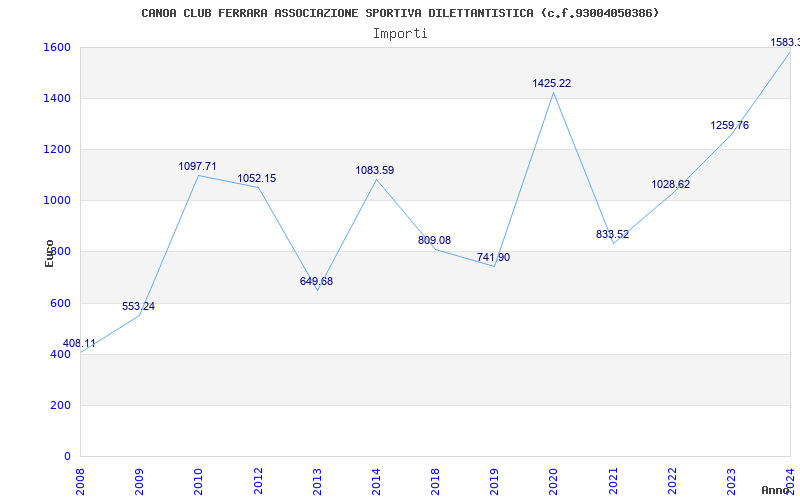This screenshot has height=500, width=800.
Task: Select the 649.68 data label
Action: click(316, 281)
